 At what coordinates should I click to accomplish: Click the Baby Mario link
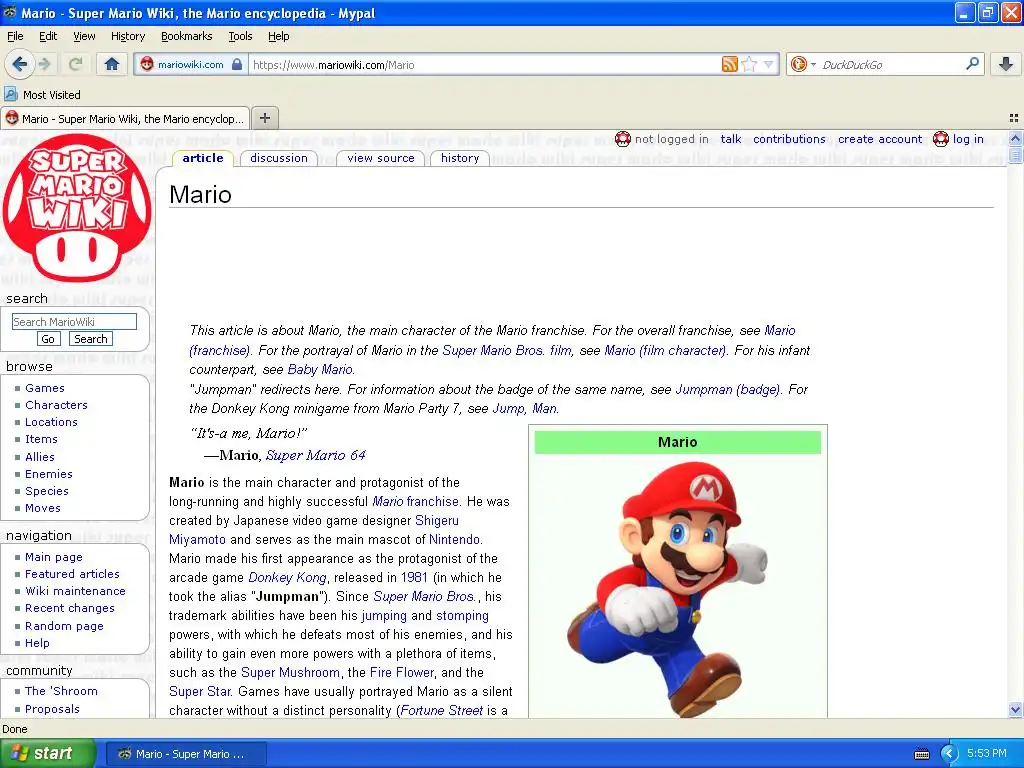[320, 370]
